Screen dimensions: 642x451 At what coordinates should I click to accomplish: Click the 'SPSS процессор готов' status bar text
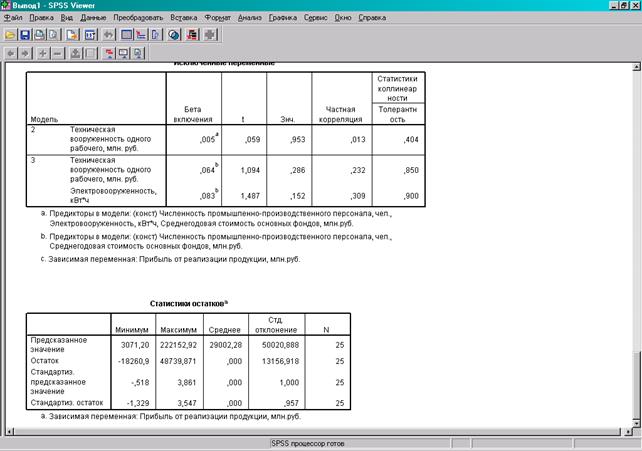(x=307, y=444)
